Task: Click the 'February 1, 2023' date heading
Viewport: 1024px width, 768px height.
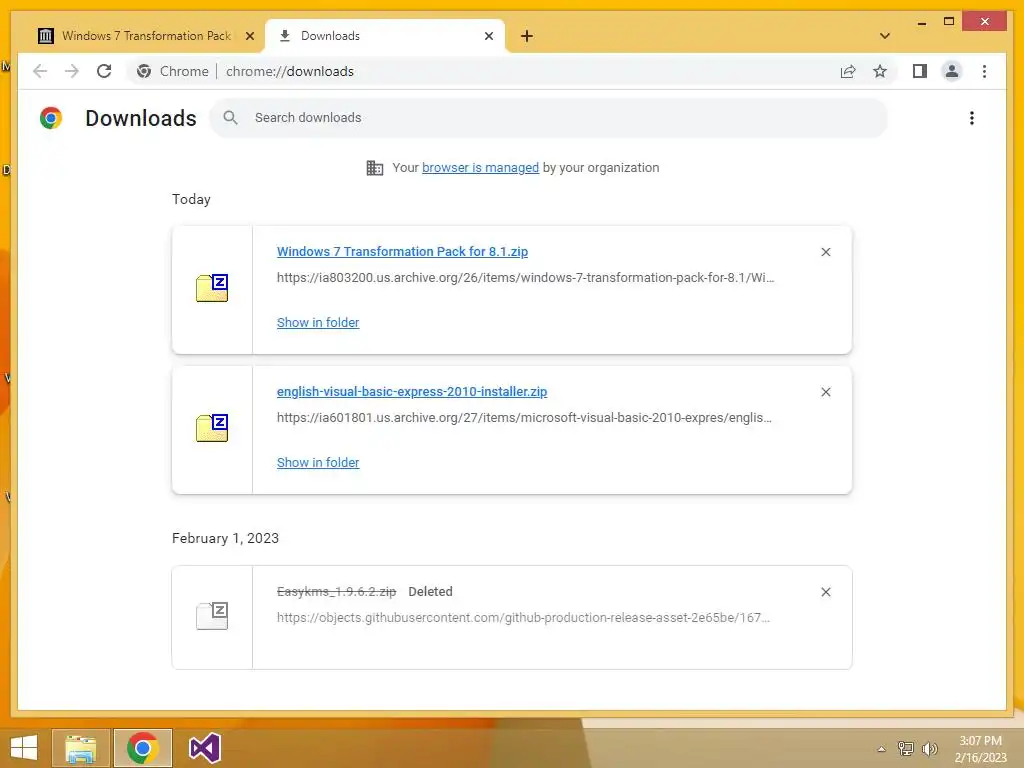Action: point(225,538)
